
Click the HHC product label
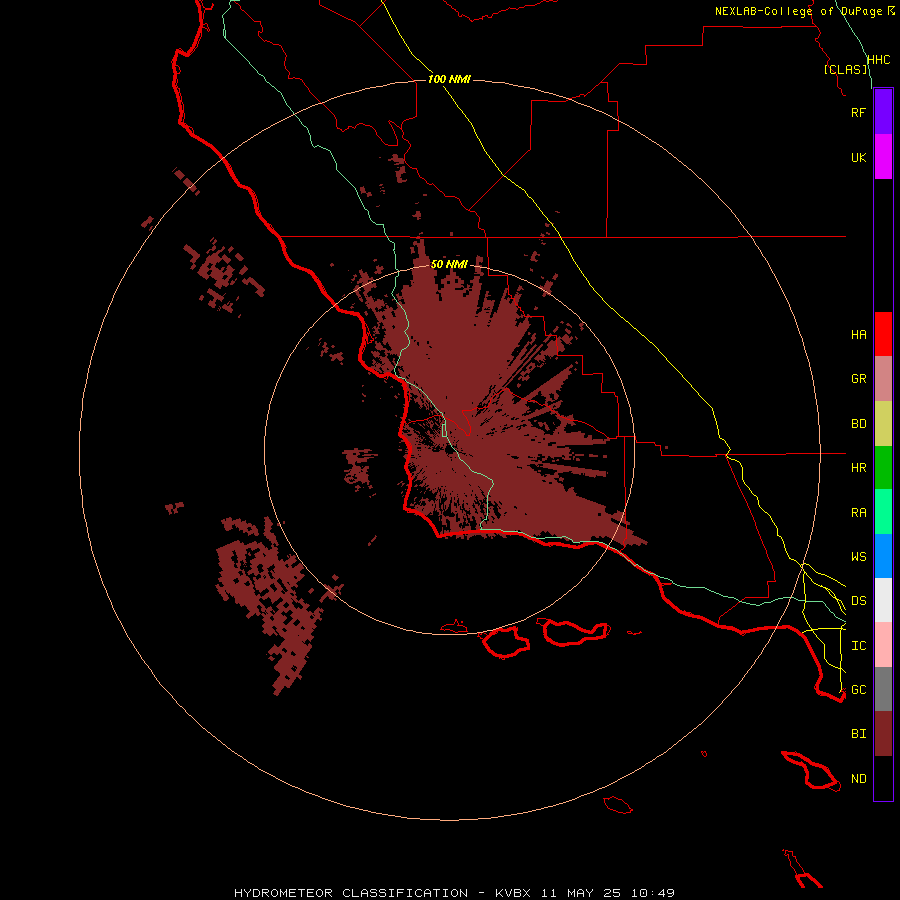coord(878,60)
